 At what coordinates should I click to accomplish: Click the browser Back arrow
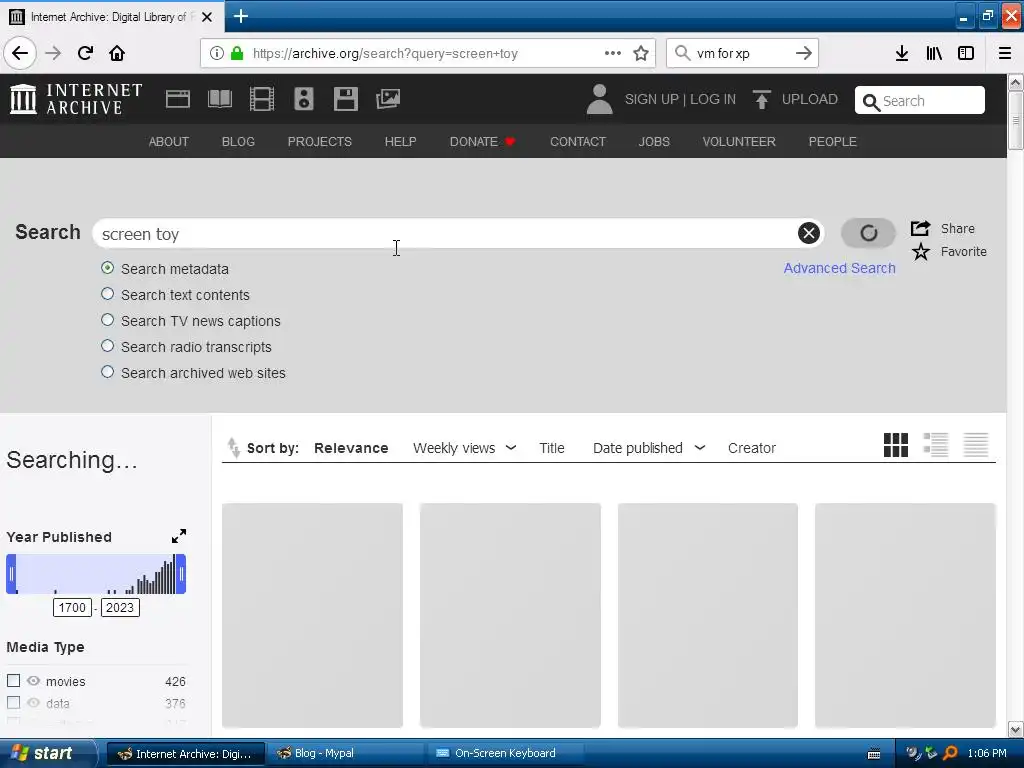click(x=20, y=53)
